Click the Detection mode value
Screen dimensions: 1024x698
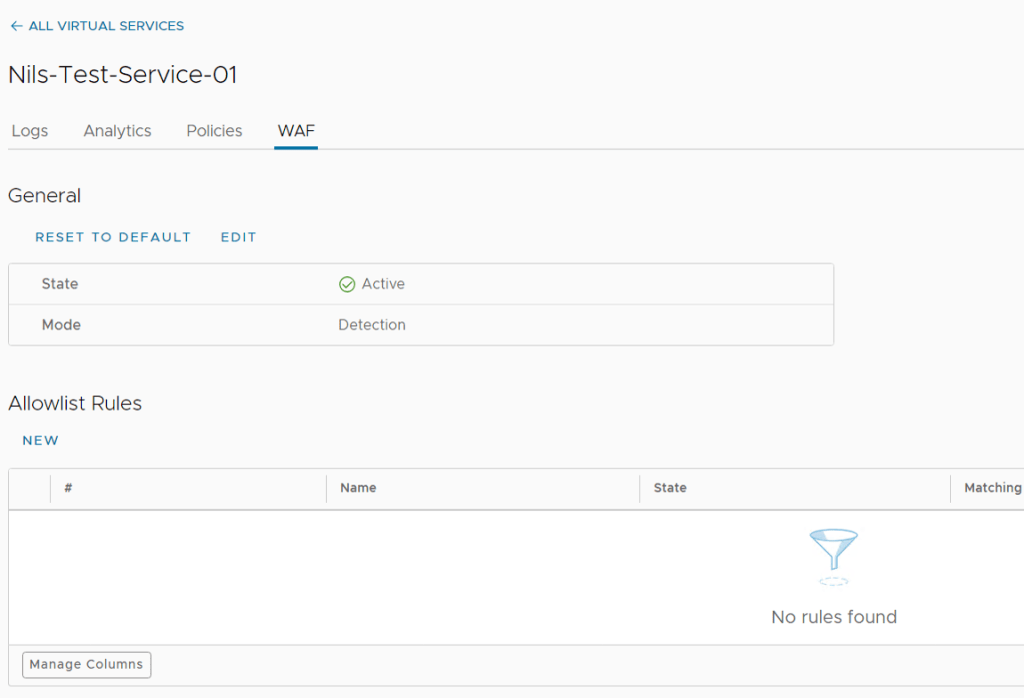coord(372,325)
